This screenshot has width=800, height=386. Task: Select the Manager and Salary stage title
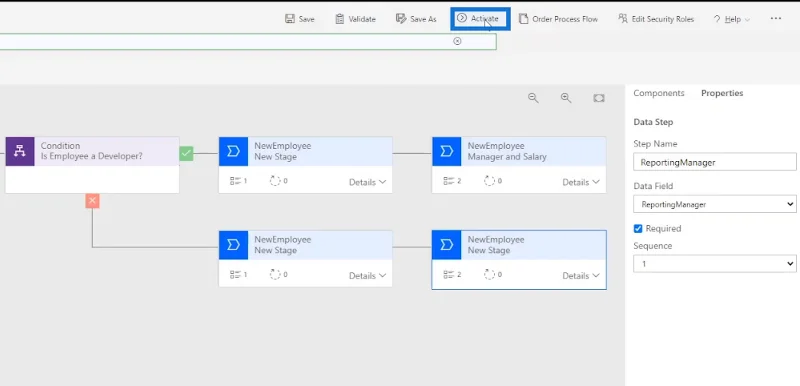pos(507,157)
